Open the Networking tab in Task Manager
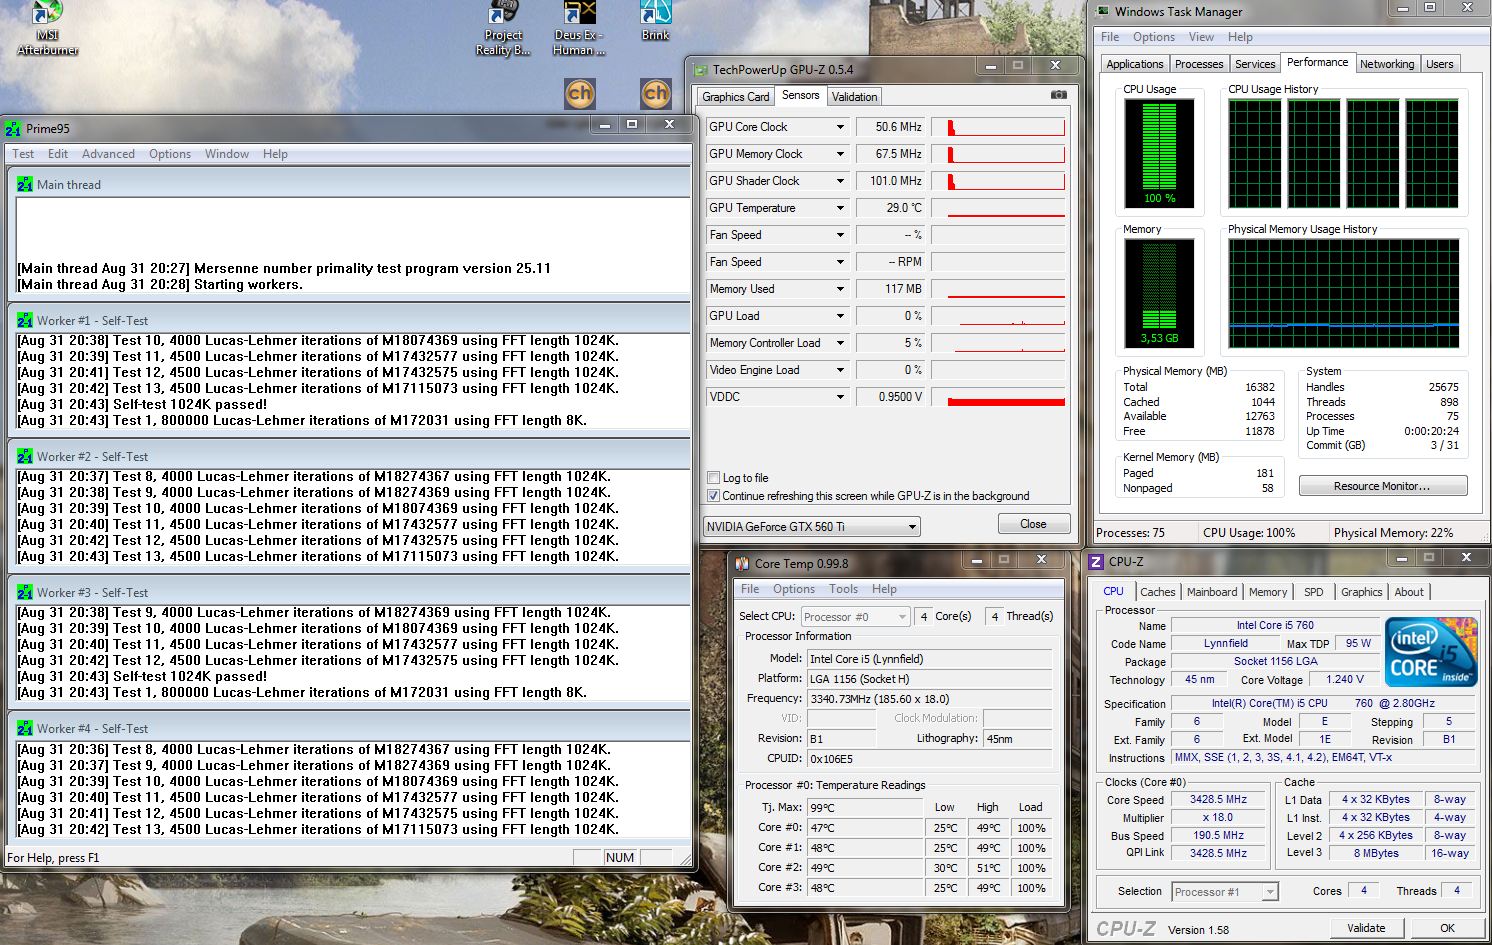This screenshot has width=1492, height=945. [1387, 64]
